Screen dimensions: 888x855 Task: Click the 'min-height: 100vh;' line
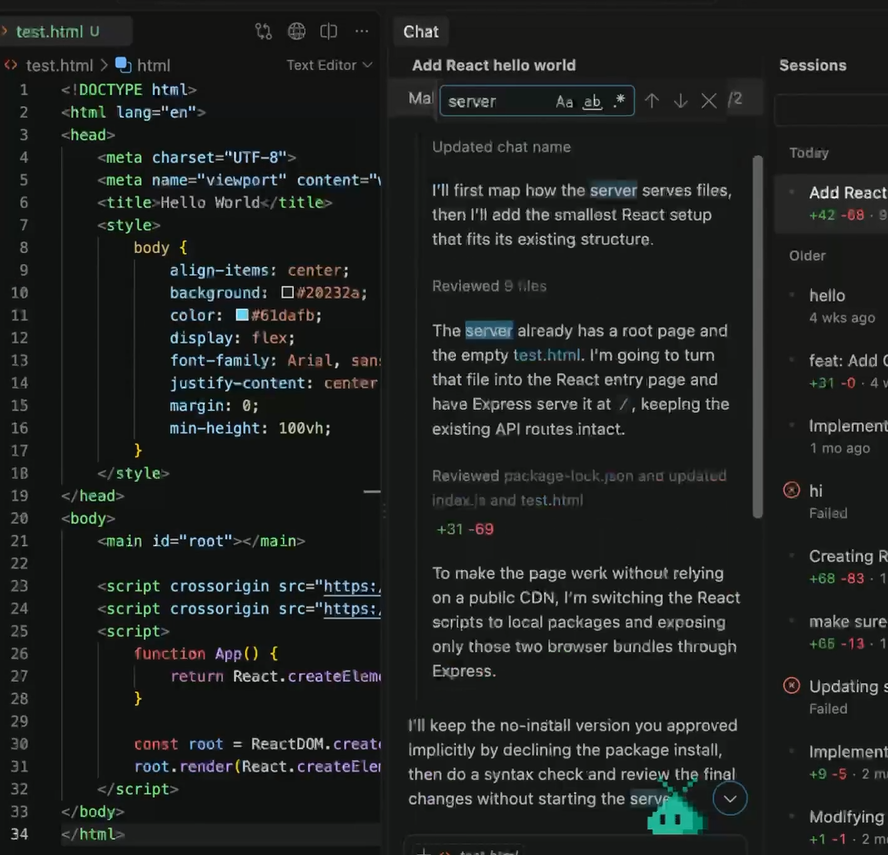click(250, 428)
